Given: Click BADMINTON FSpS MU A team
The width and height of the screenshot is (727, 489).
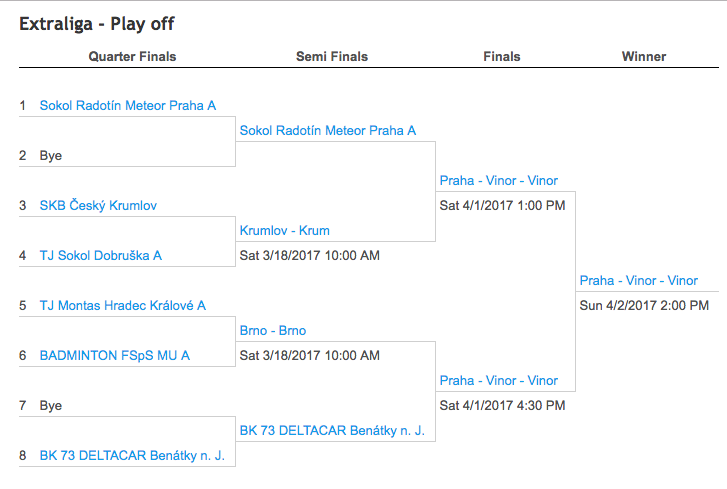Looking at the screenshot, I should (x=115, y=356).
